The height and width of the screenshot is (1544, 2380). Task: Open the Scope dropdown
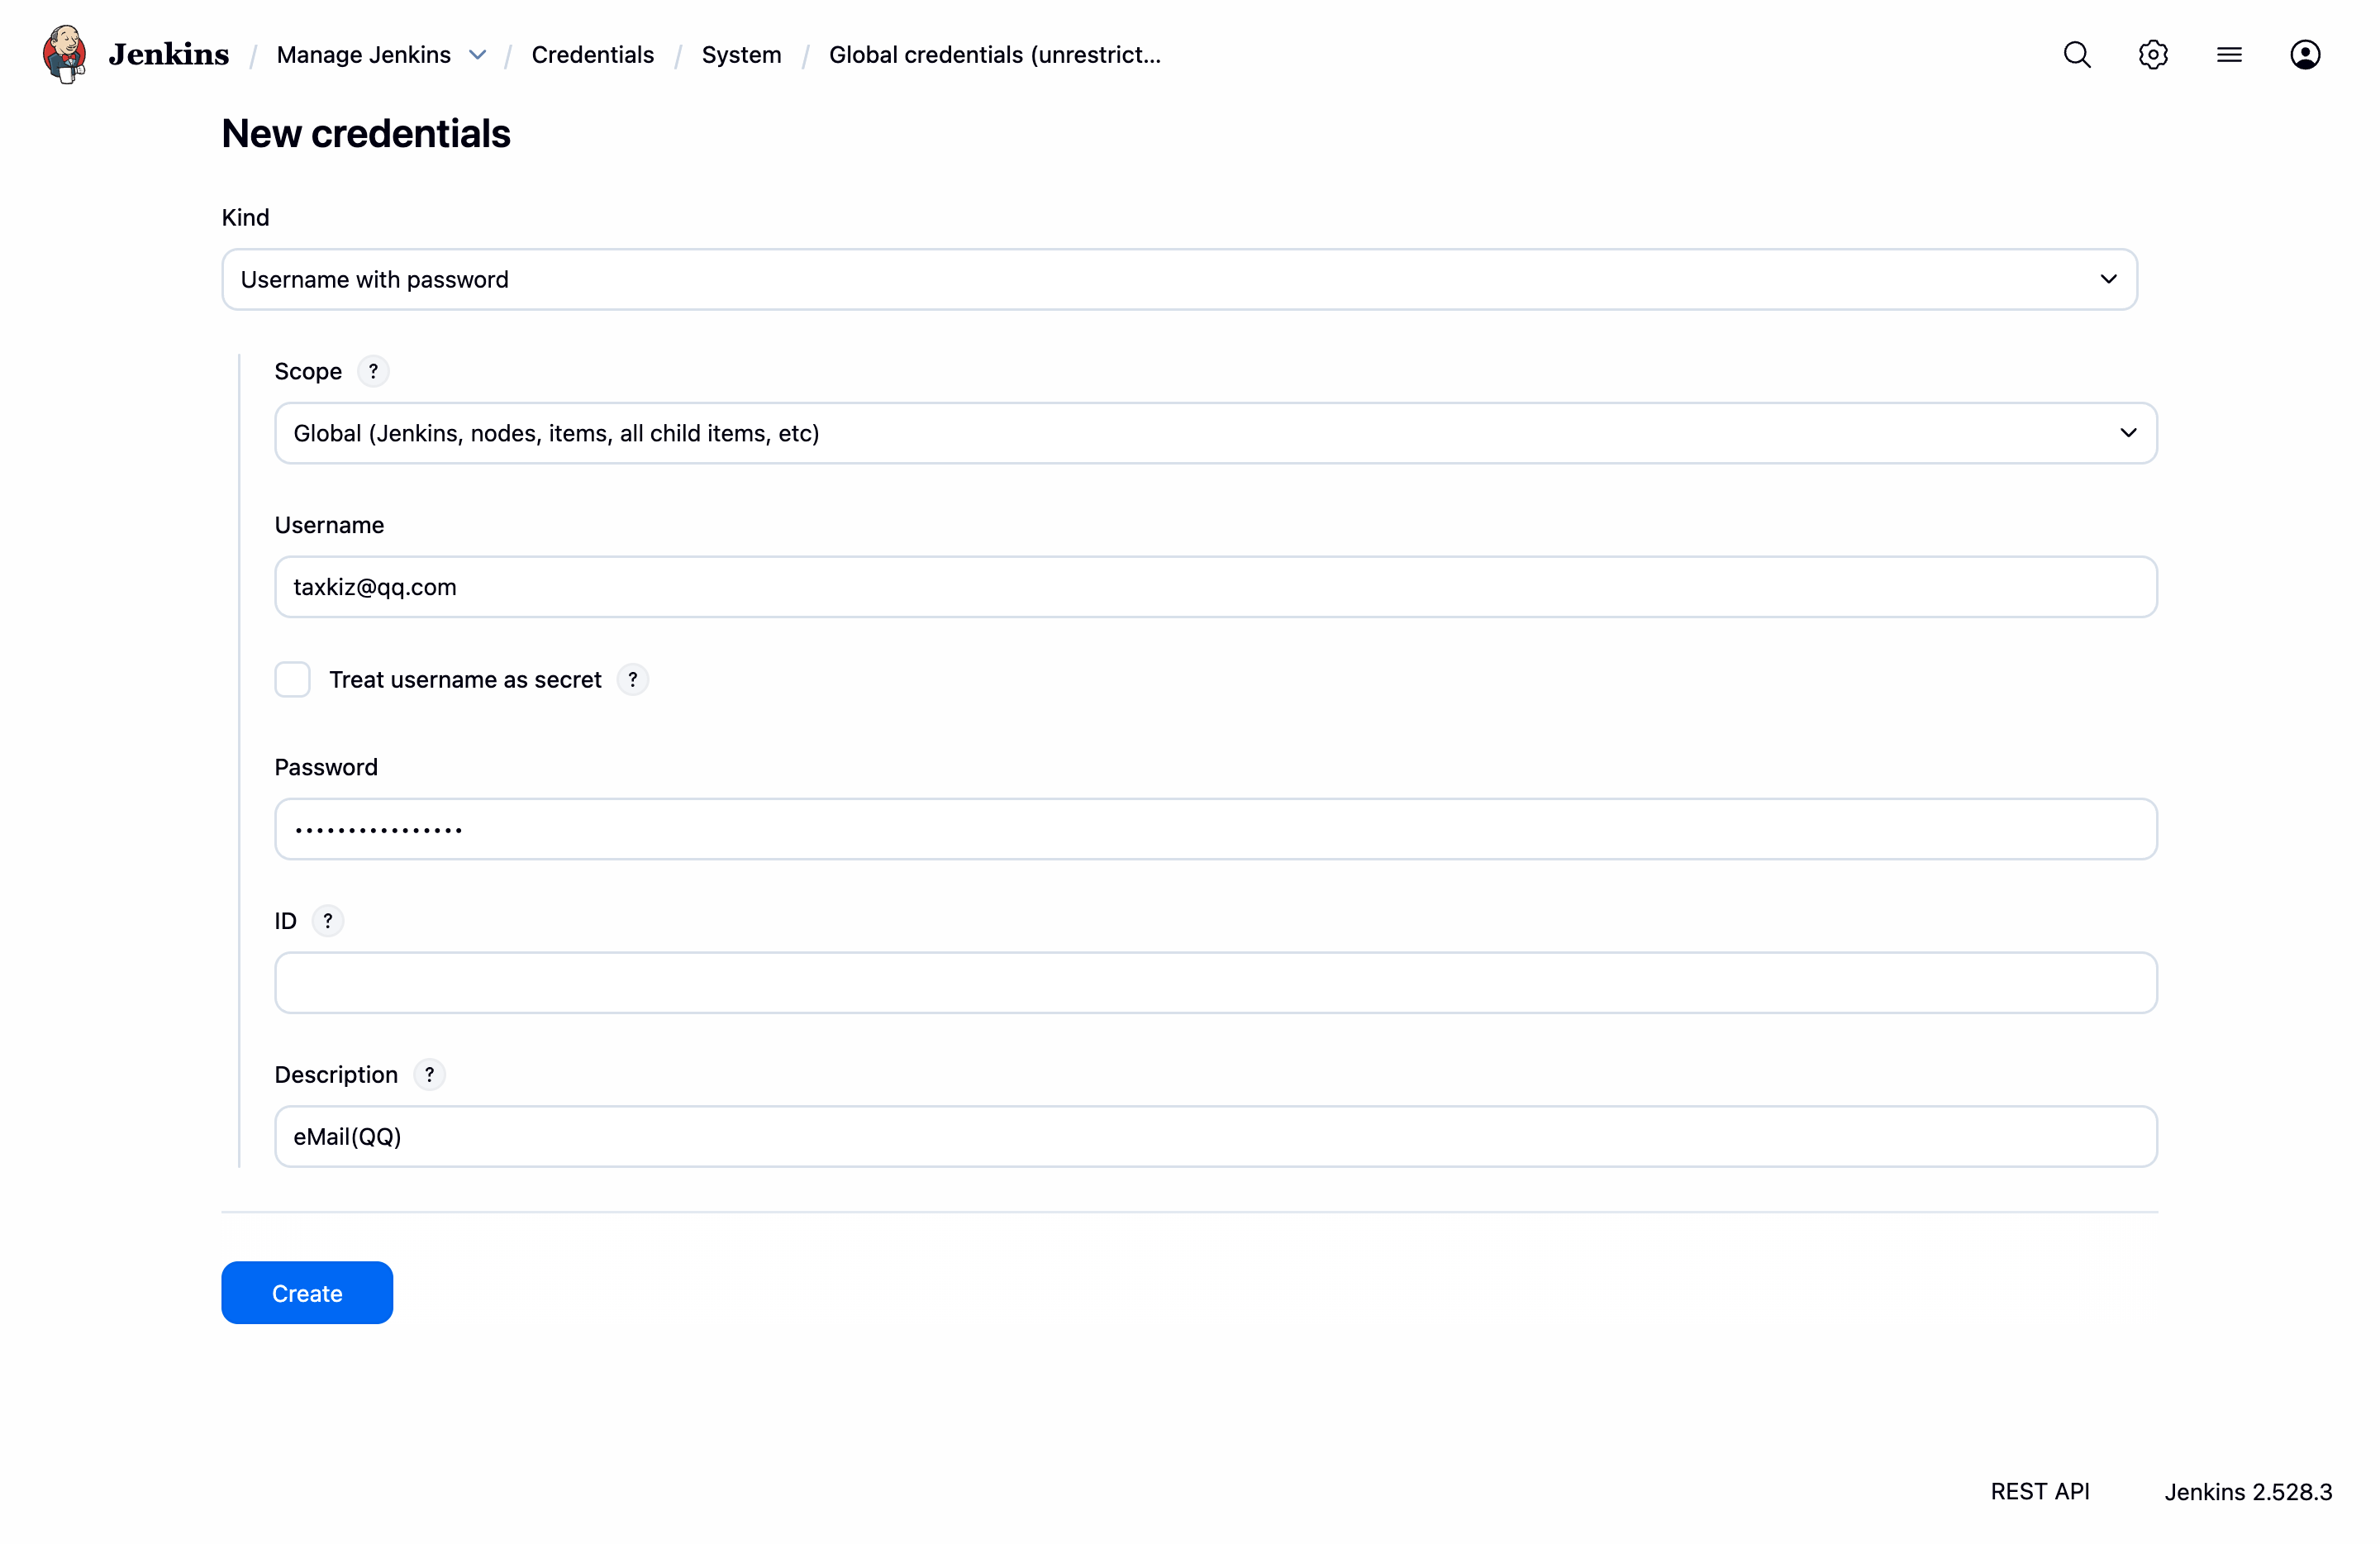[1215, 433]
